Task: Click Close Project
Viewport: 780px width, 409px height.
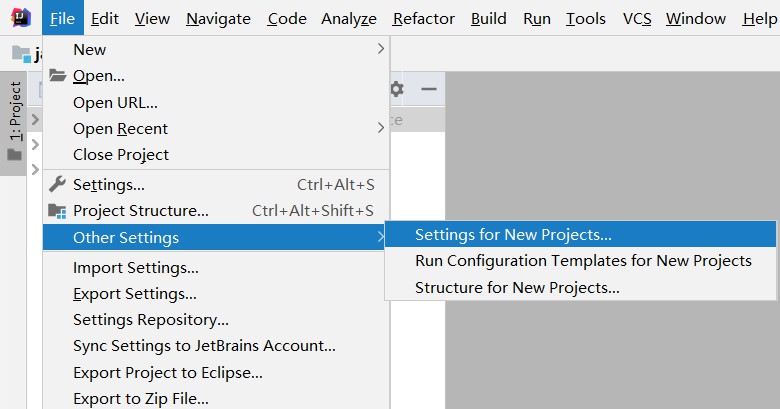Action: [x=121, y=155]
